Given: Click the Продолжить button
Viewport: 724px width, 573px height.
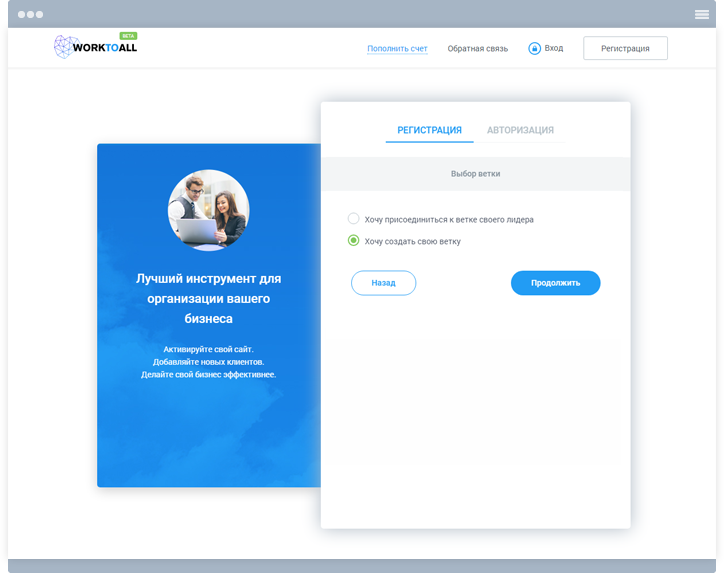Looking at the screenshot, I should point(555,283).
